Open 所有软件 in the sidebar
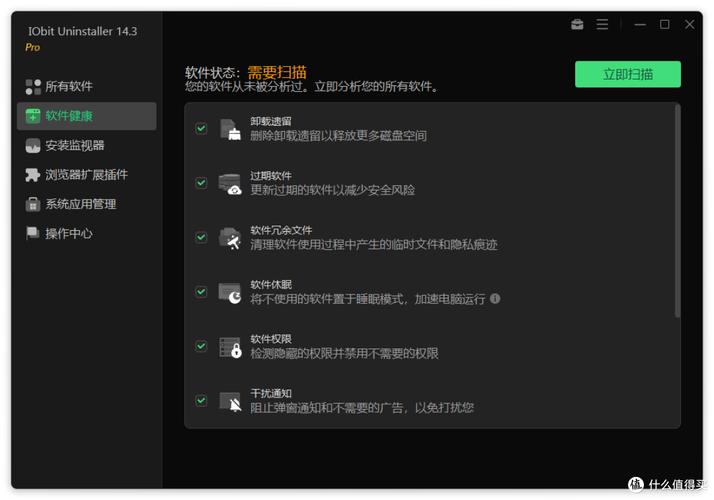Viewport: 714px width, 500px height. pos(87,87)
